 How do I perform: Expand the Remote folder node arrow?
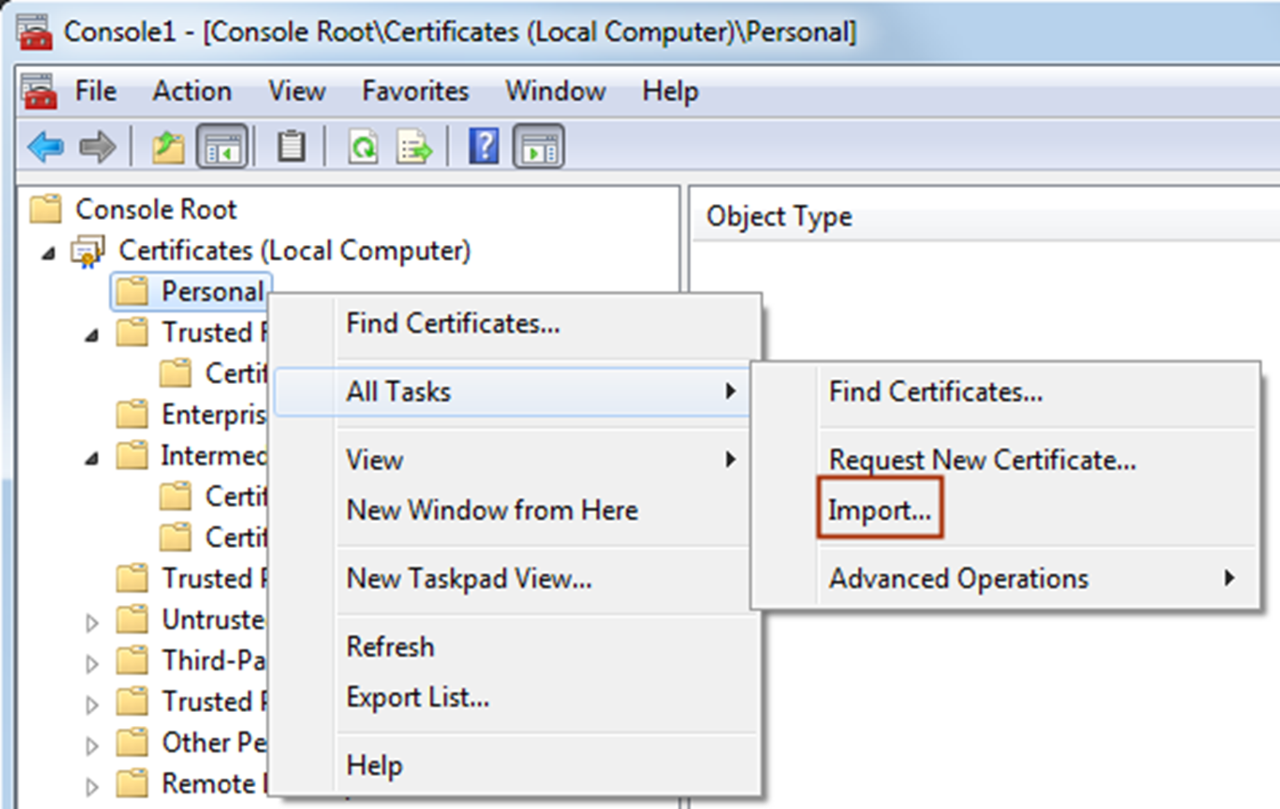click(92, 786)
